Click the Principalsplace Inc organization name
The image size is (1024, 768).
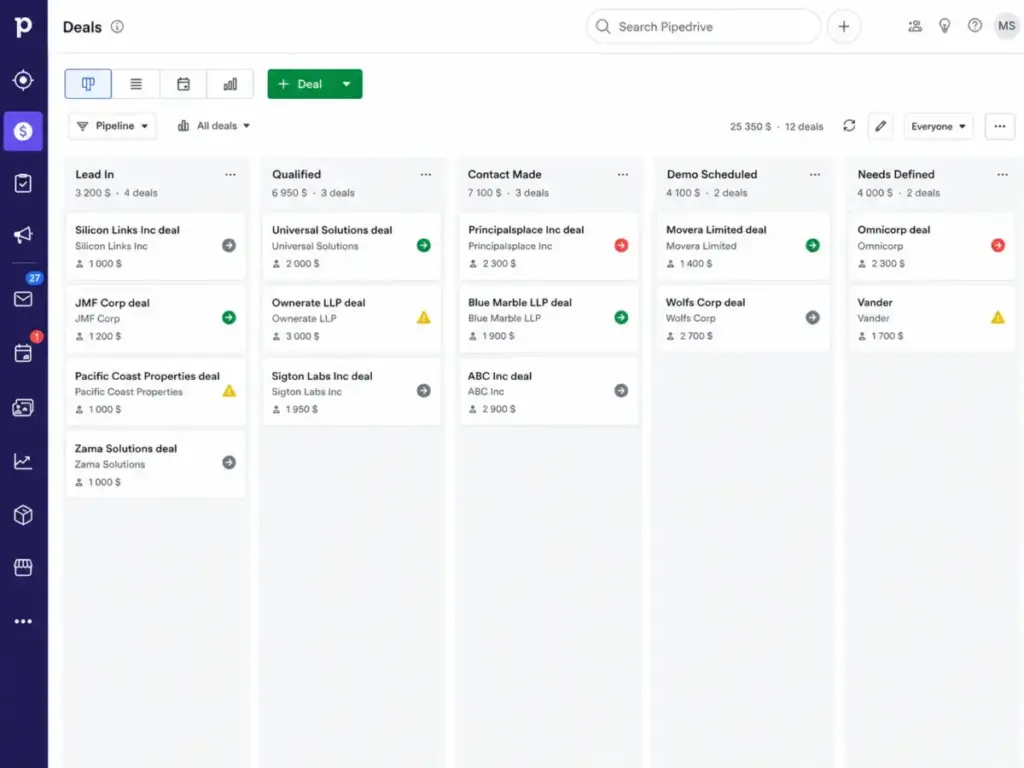click(x=510, y=246)
